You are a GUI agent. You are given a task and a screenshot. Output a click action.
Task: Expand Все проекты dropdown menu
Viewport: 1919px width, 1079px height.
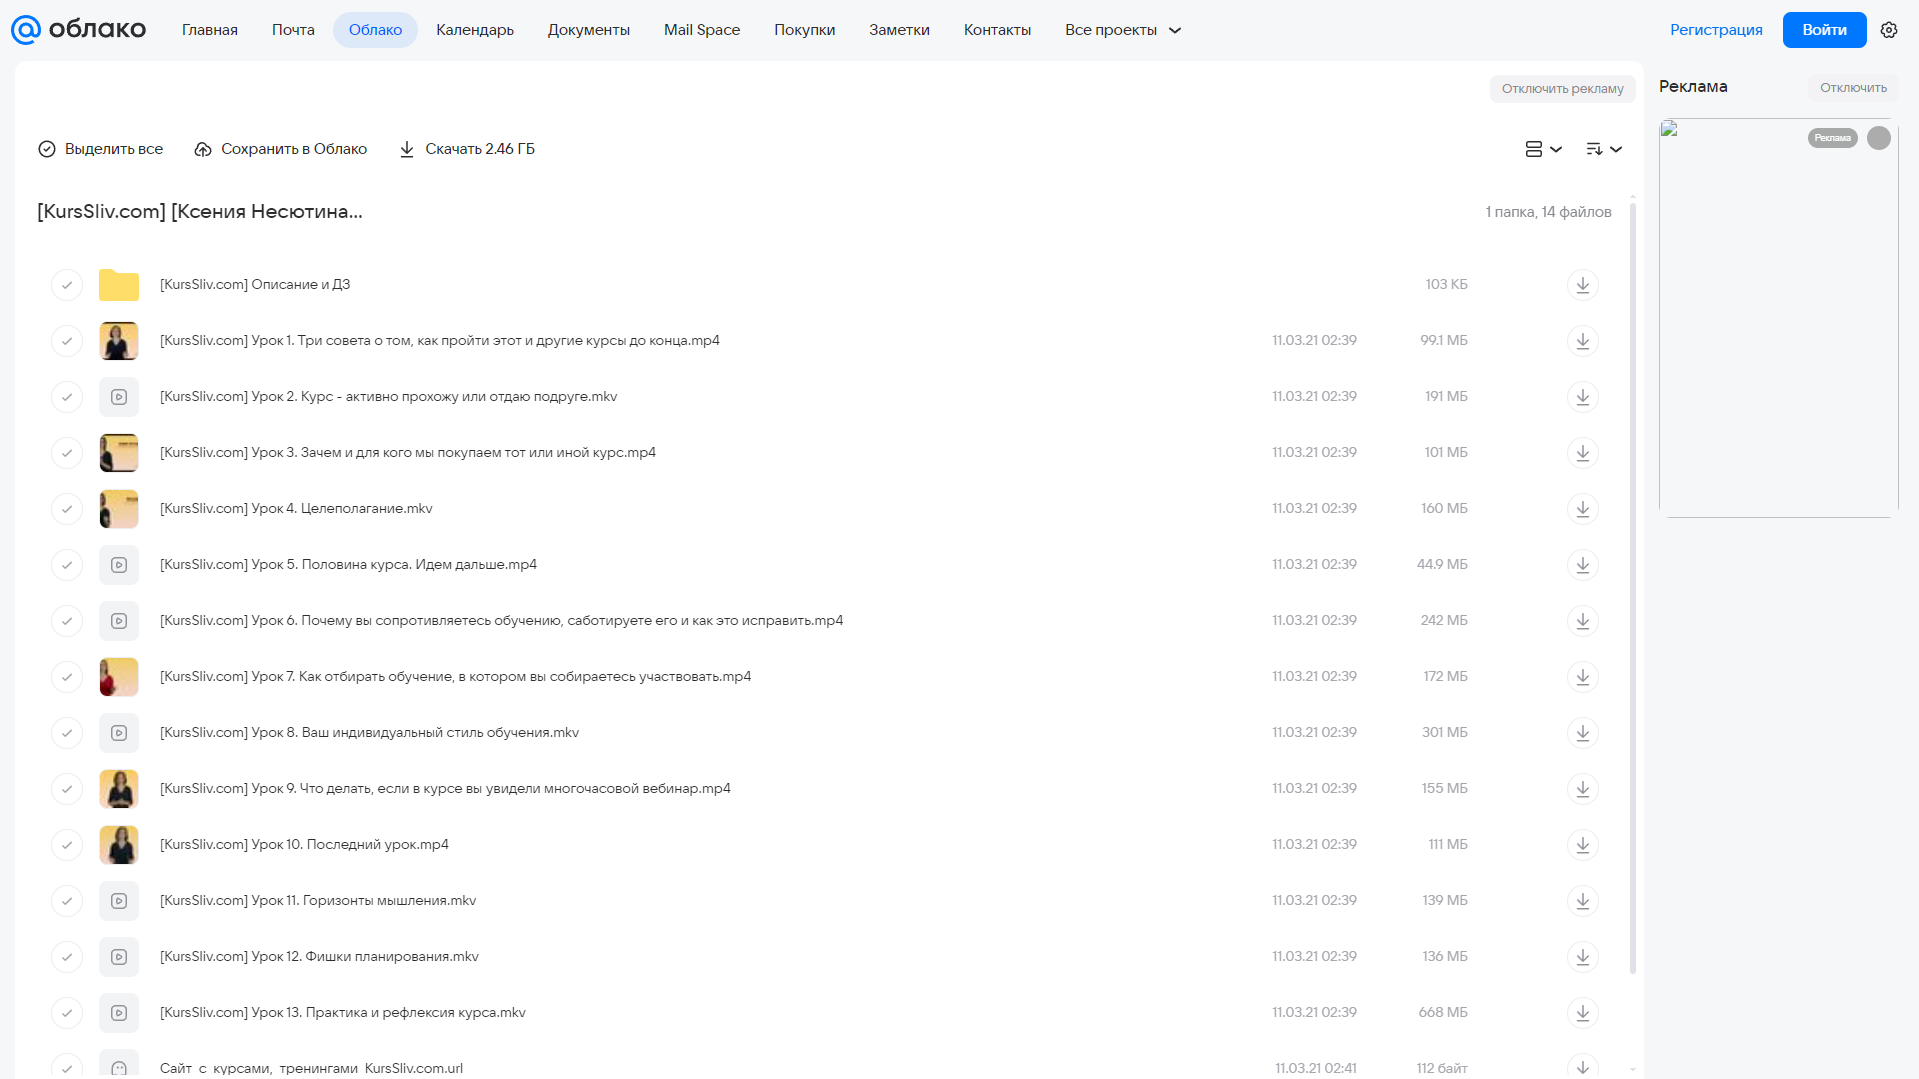click(1123, 30)
